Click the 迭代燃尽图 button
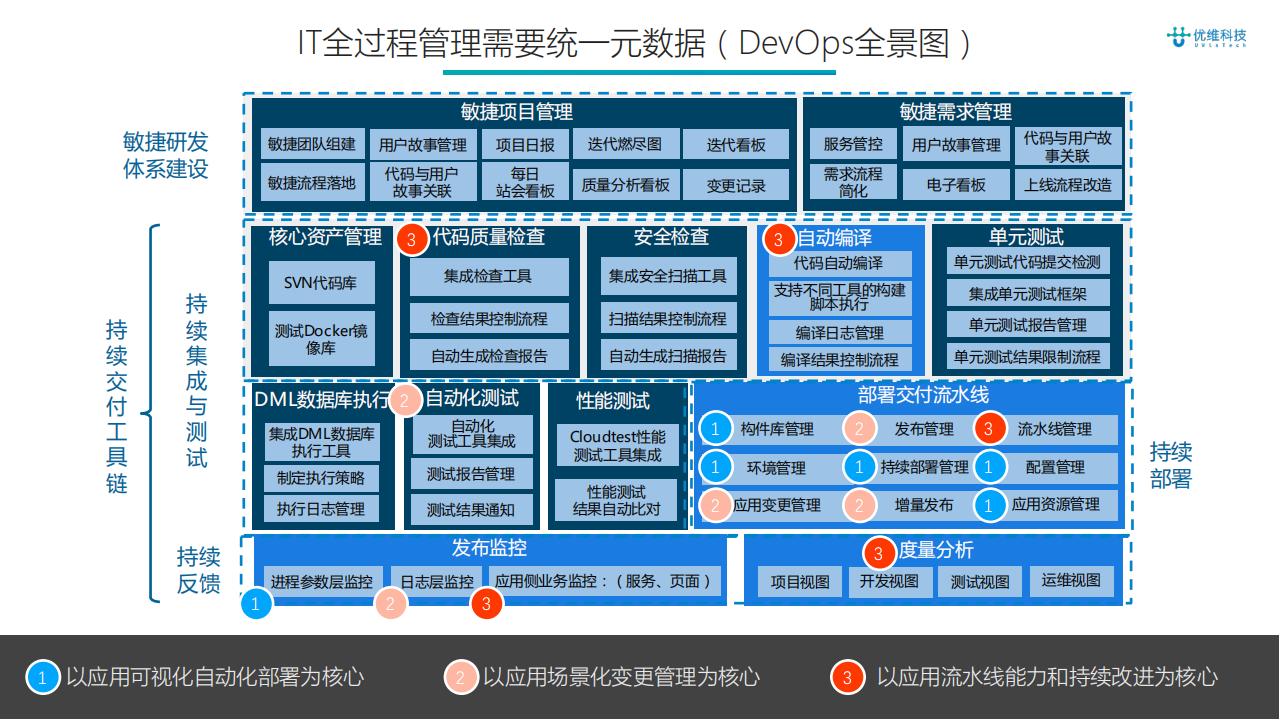This screenshot has width=1279, height=719. click(625, 144)
